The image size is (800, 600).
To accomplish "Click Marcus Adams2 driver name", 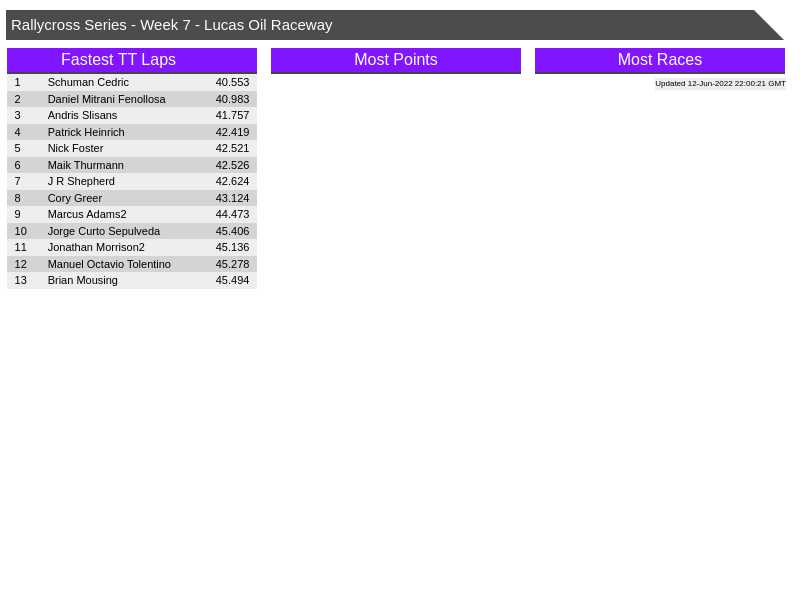I will tap(87, 214).
